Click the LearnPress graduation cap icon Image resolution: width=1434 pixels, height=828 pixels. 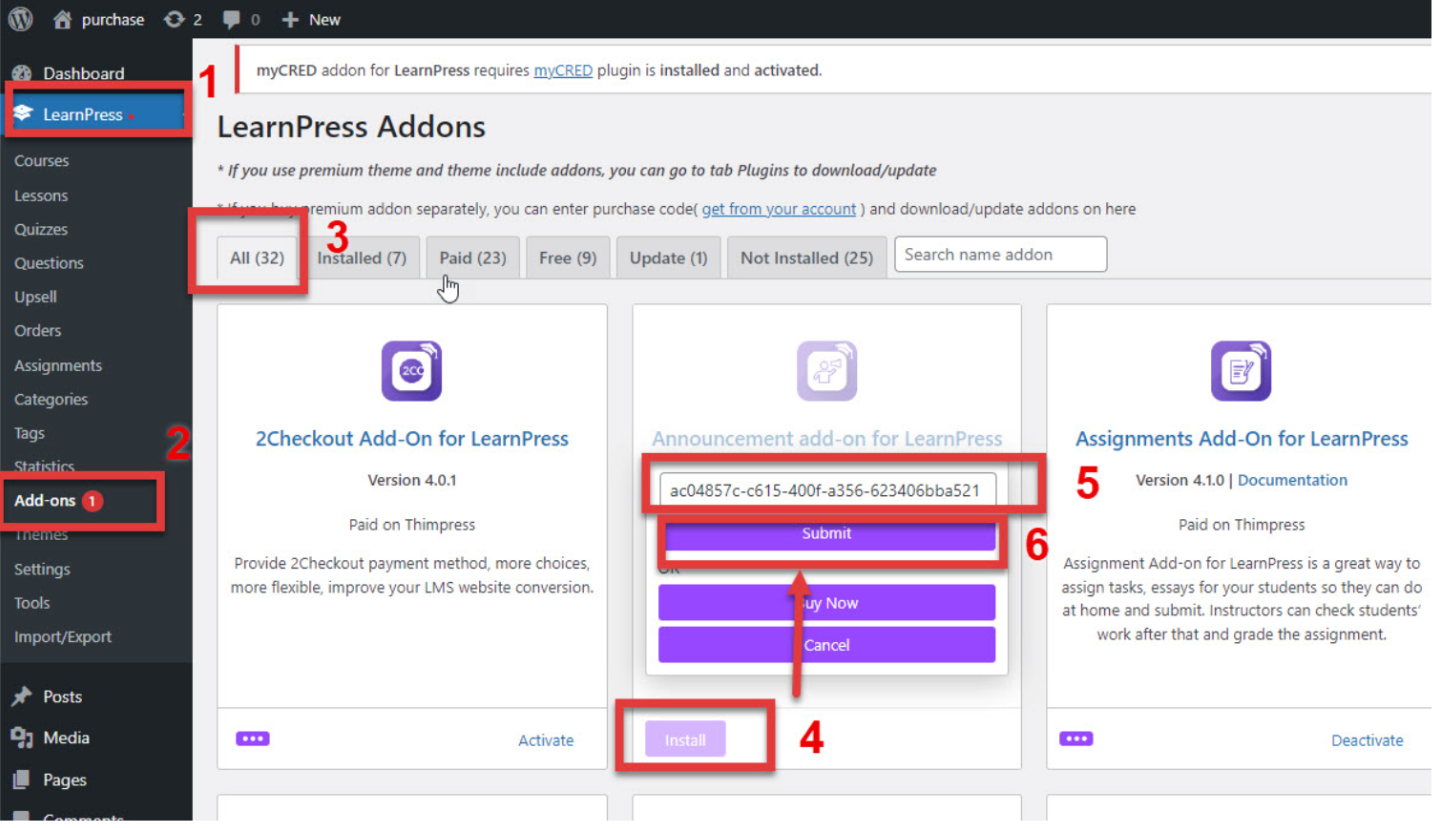23,114
